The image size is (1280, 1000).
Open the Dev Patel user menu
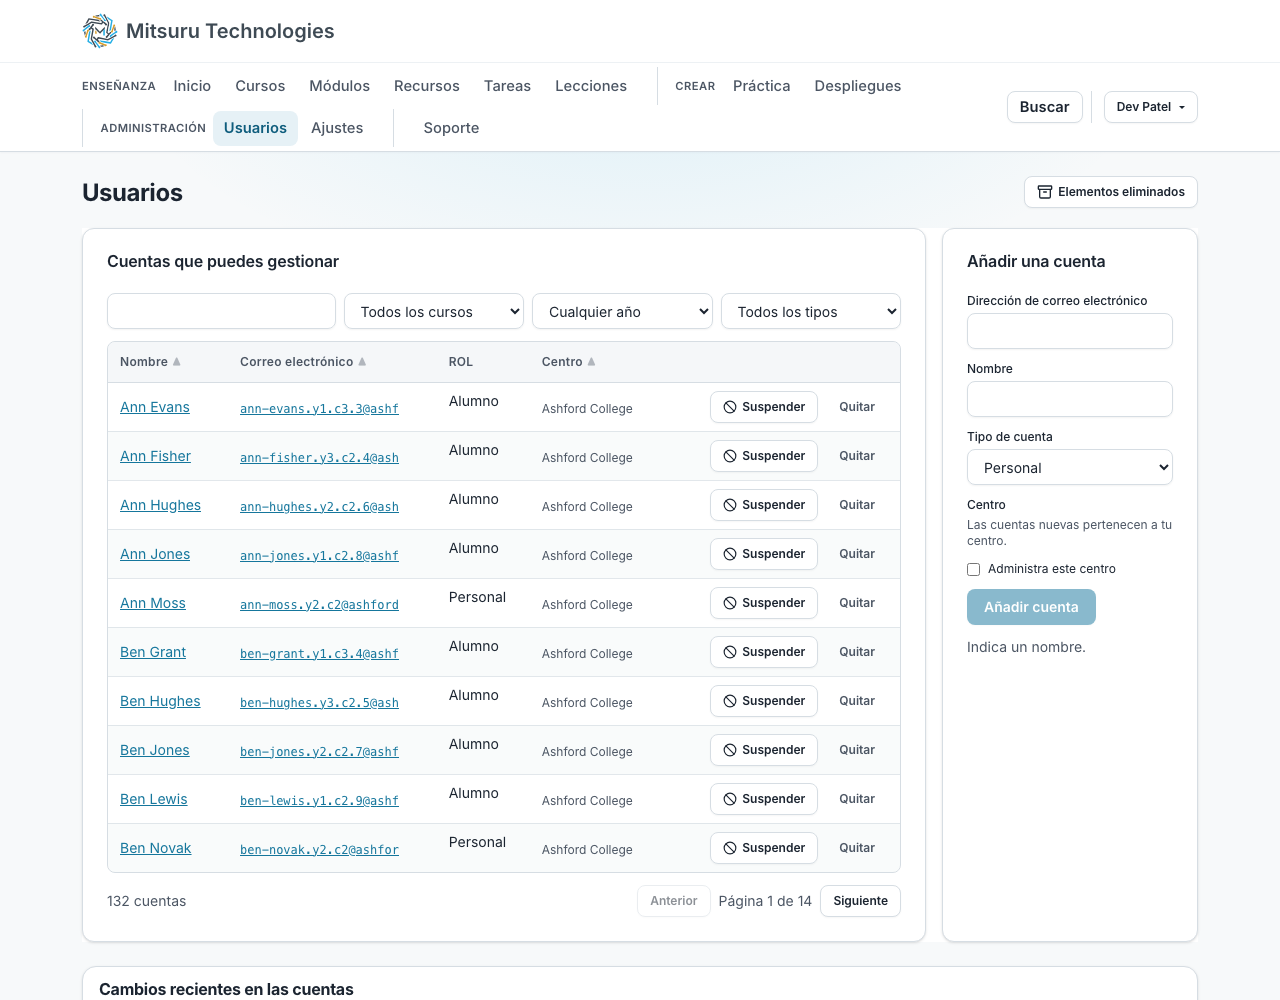click(1151, 107)
